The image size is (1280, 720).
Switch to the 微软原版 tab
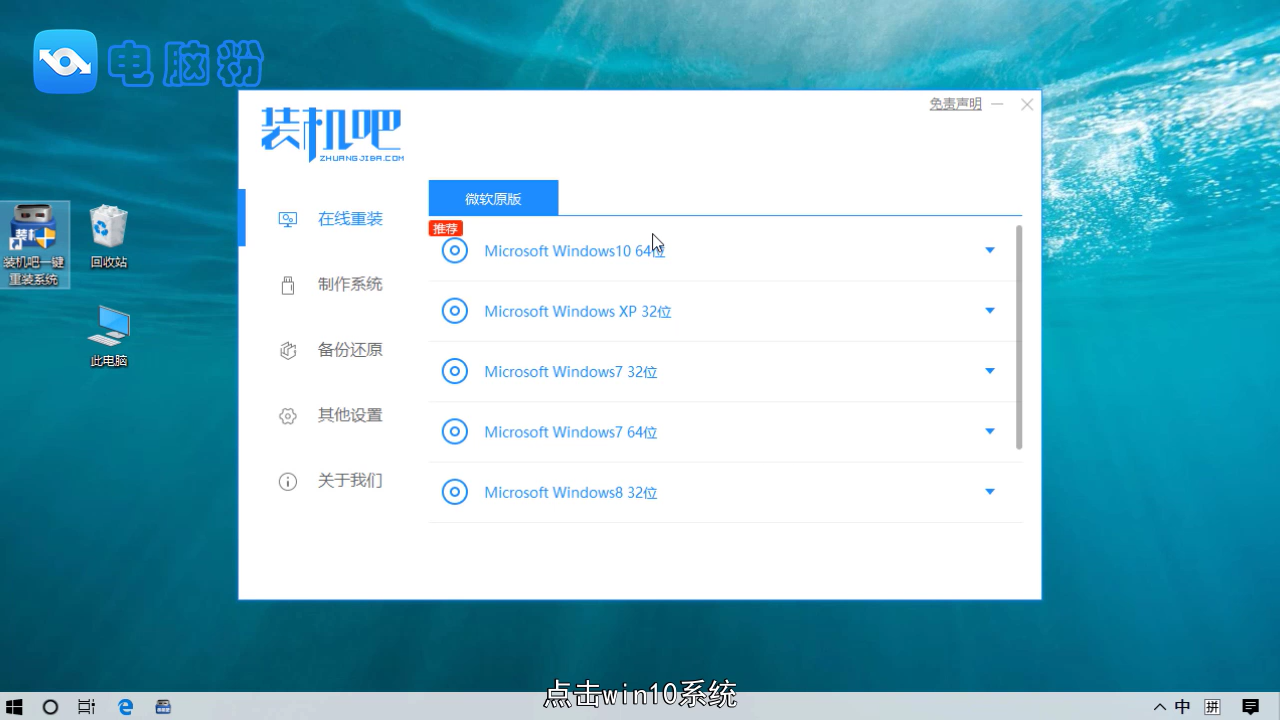point(493,198)
